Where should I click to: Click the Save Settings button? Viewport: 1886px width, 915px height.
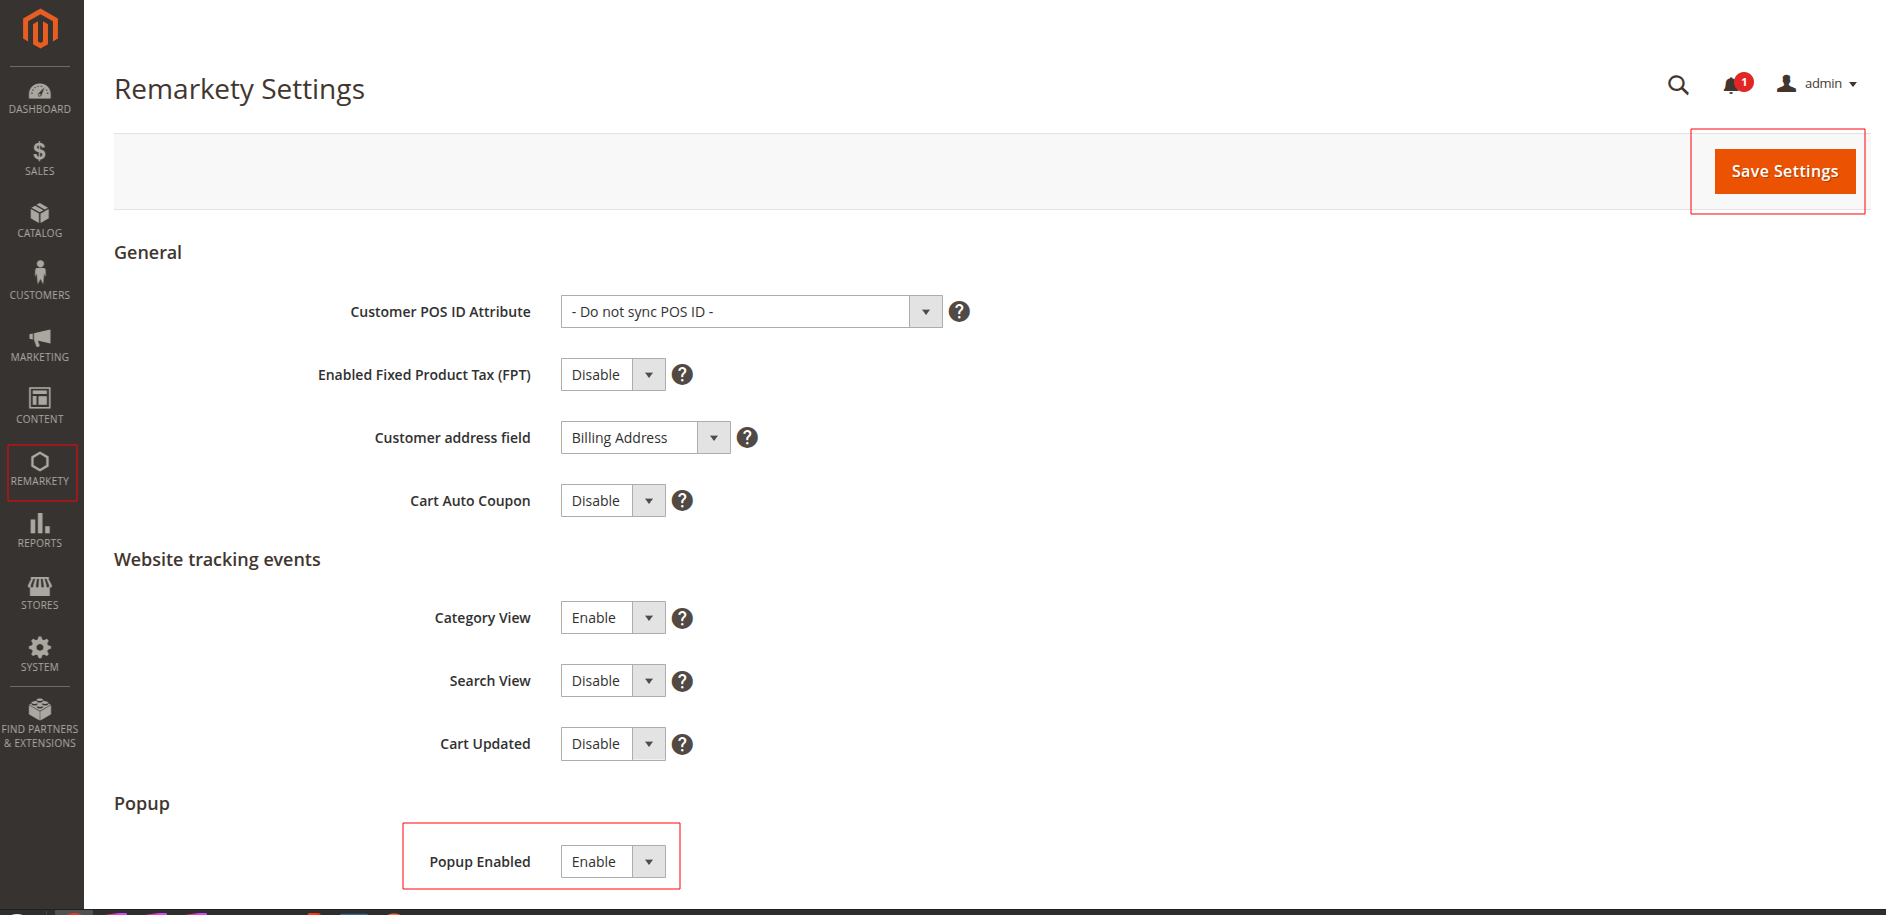[x=1785, y=171]
